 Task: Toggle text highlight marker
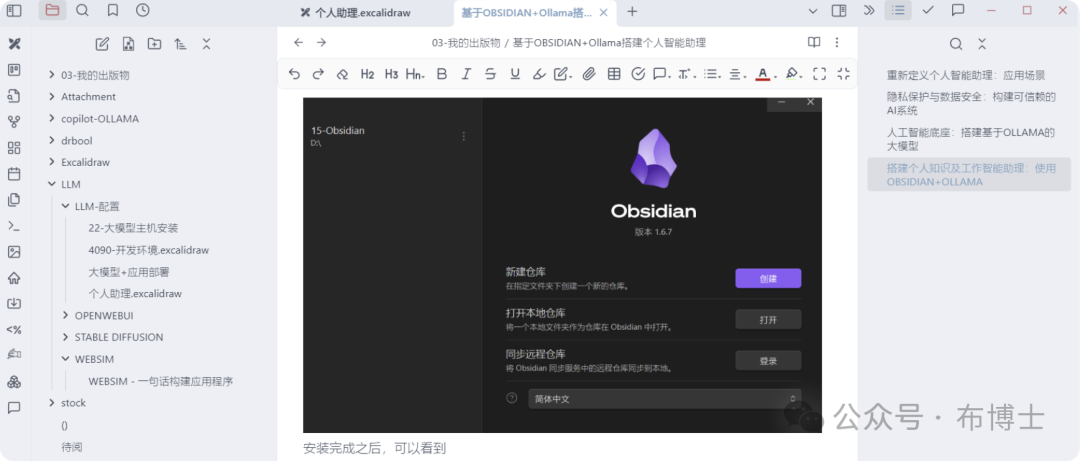tap(539, 74)
